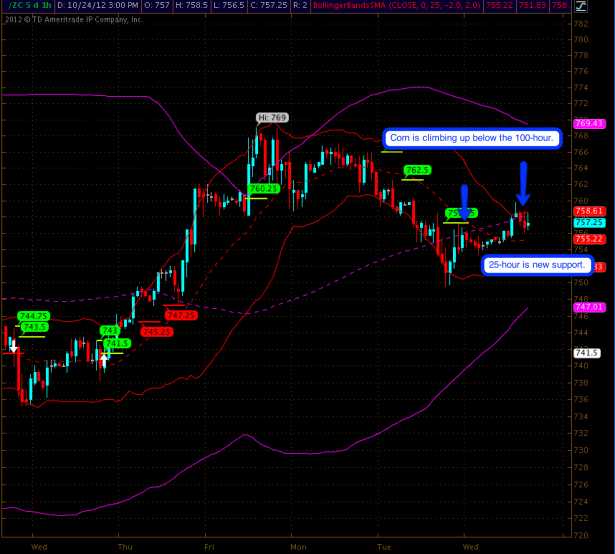Click the white up arrow below 741.5 label

(x=102, y=358)
